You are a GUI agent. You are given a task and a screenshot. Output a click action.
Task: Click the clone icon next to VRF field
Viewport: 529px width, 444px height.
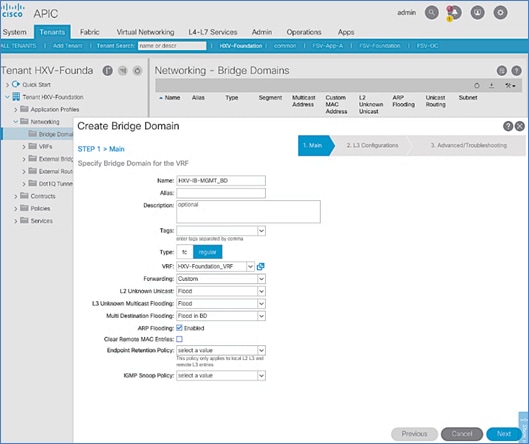point(260,267)
